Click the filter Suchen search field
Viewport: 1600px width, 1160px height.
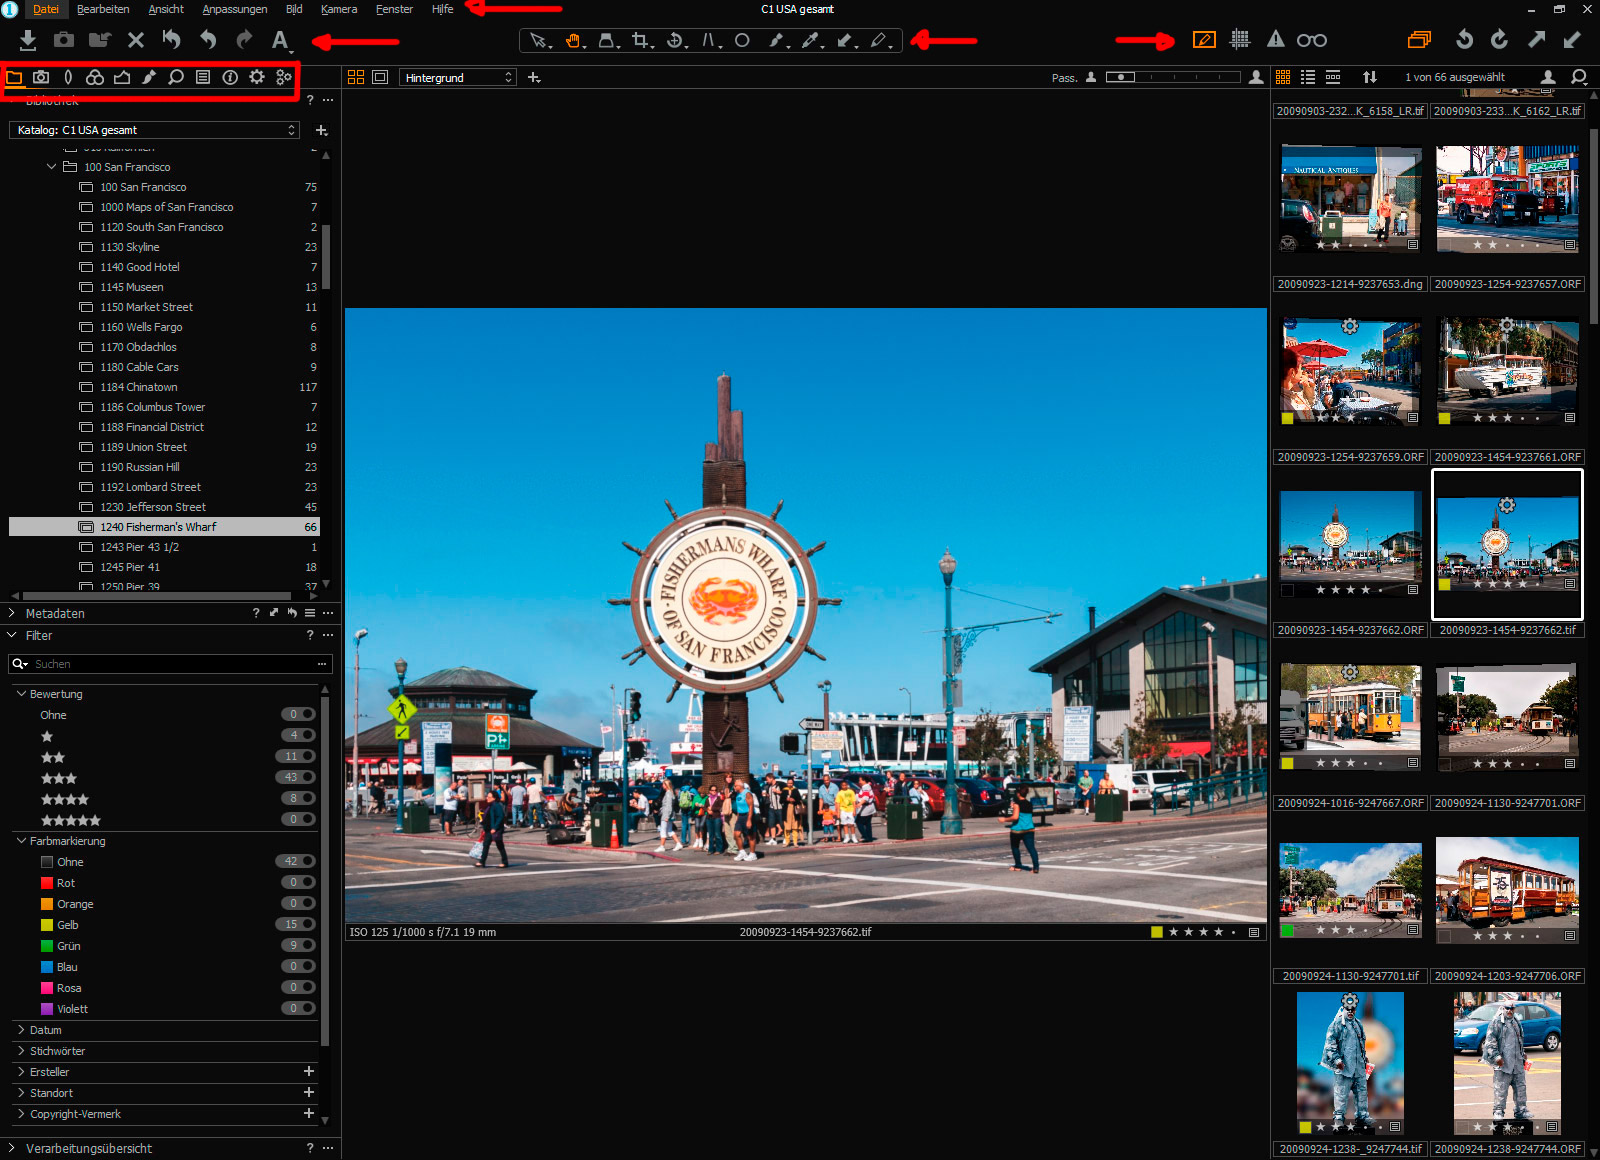click(170, 664)
